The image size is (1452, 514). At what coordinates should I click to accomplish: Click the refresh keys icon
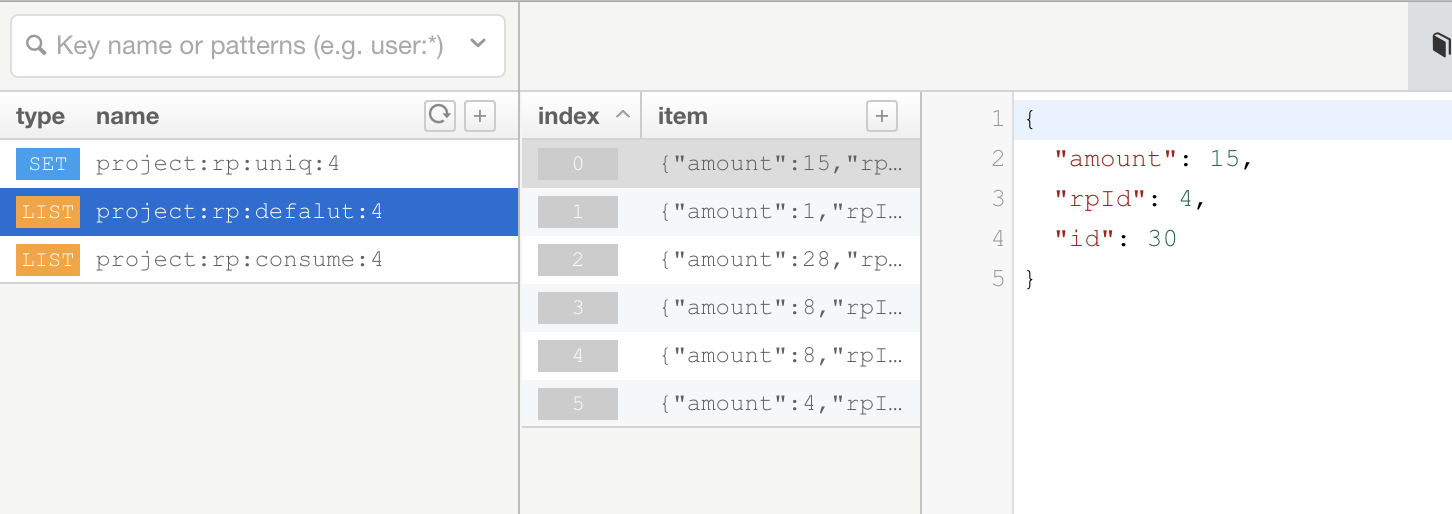point(440,116)
